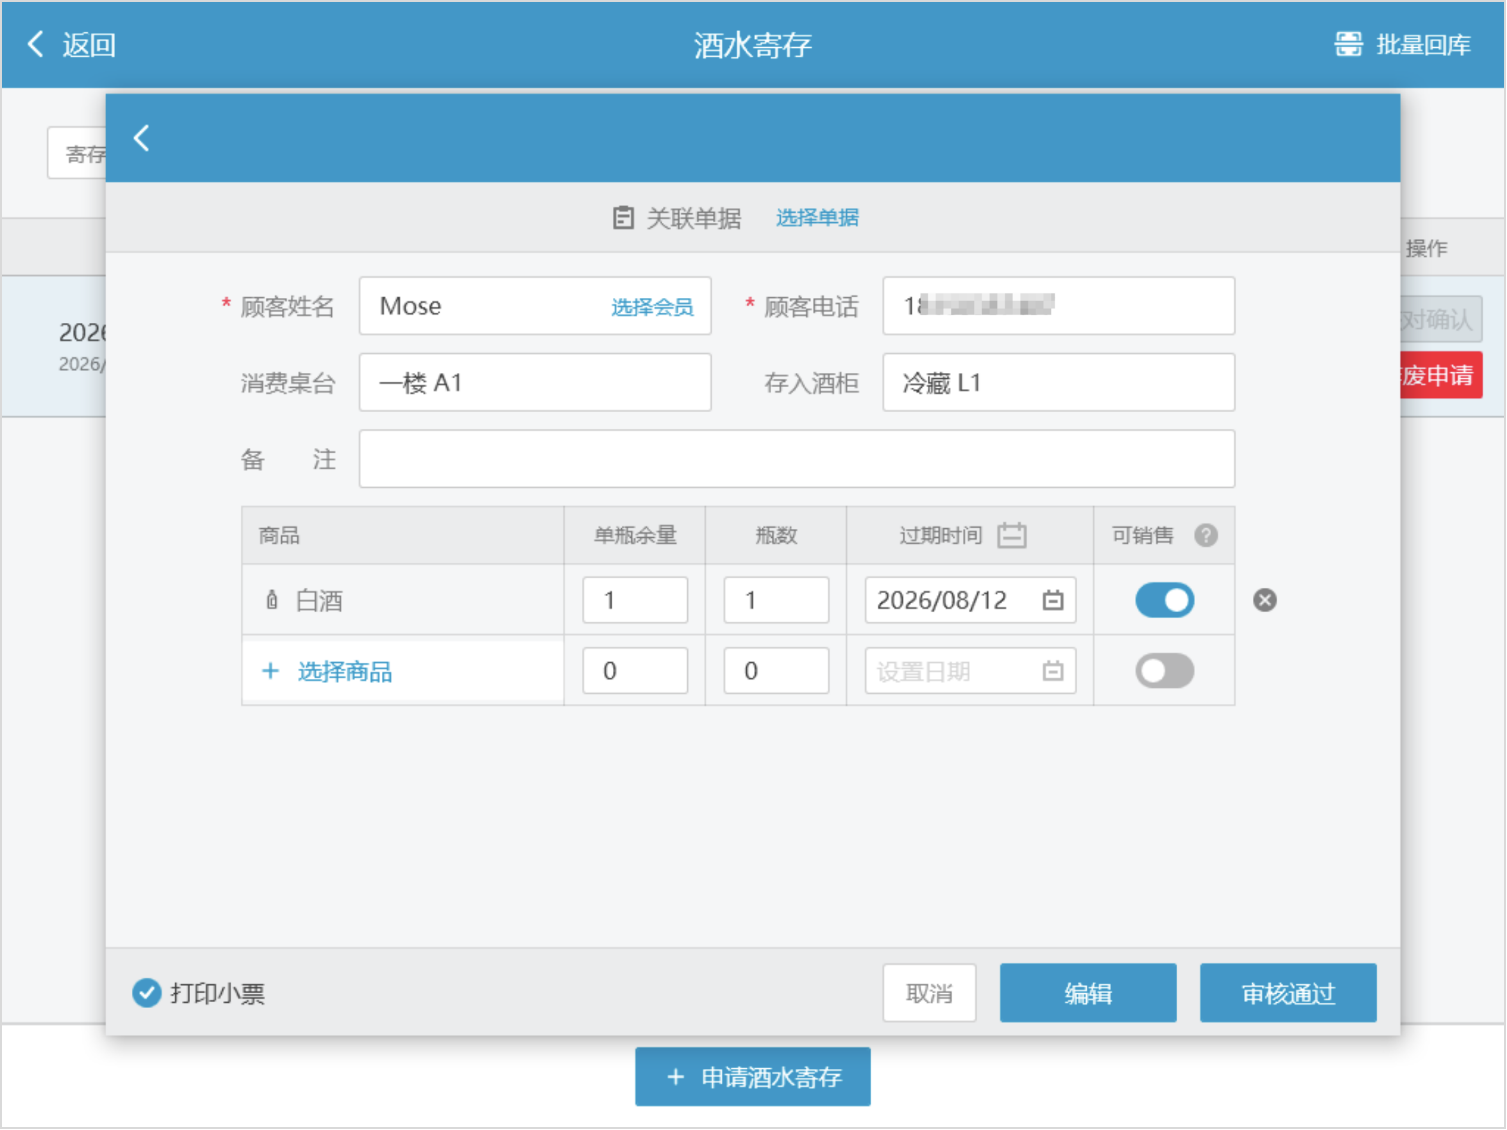Open the 设置日期 date picker

pos(970,671)
